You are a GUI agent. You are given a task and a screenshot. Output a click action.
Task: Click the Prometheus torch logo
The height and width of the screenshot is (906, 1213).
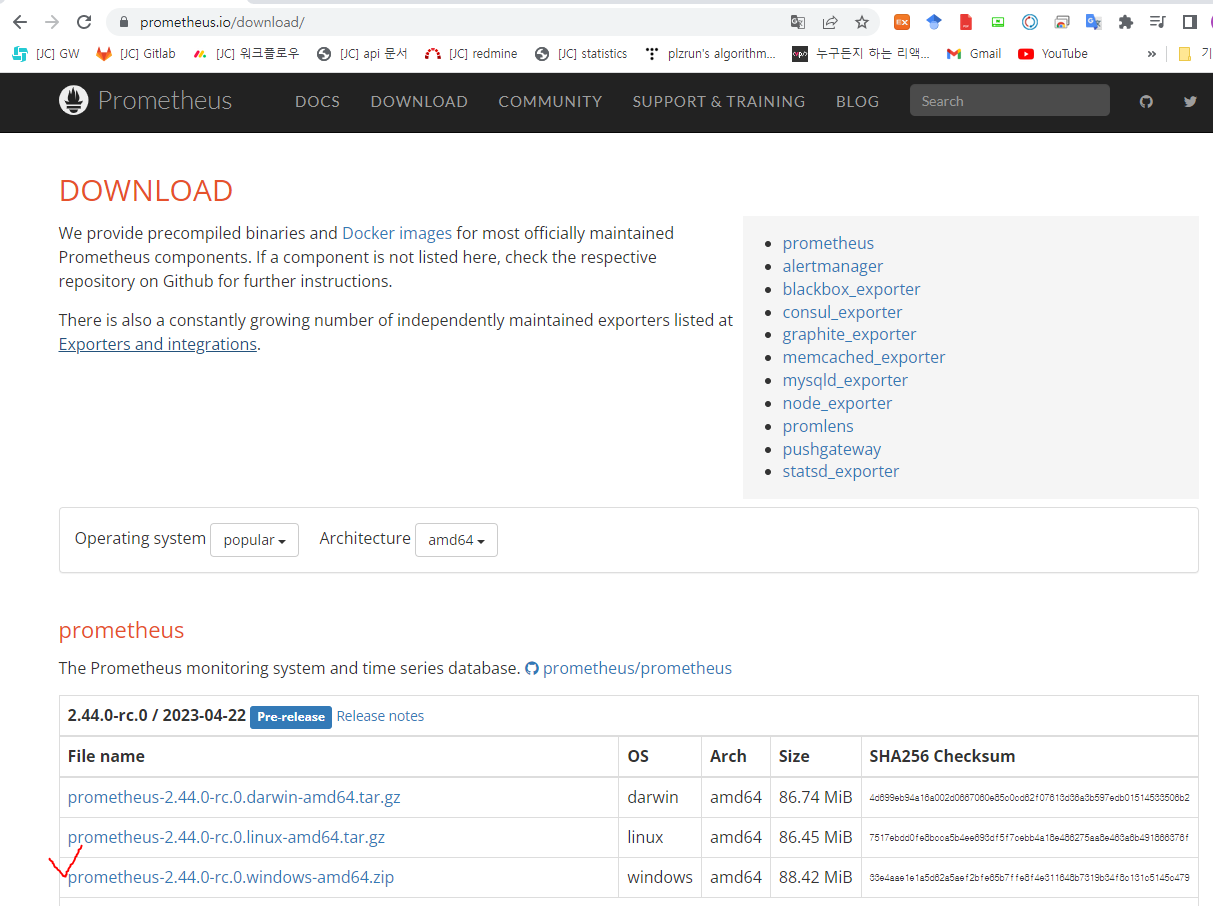coord(73,100)
